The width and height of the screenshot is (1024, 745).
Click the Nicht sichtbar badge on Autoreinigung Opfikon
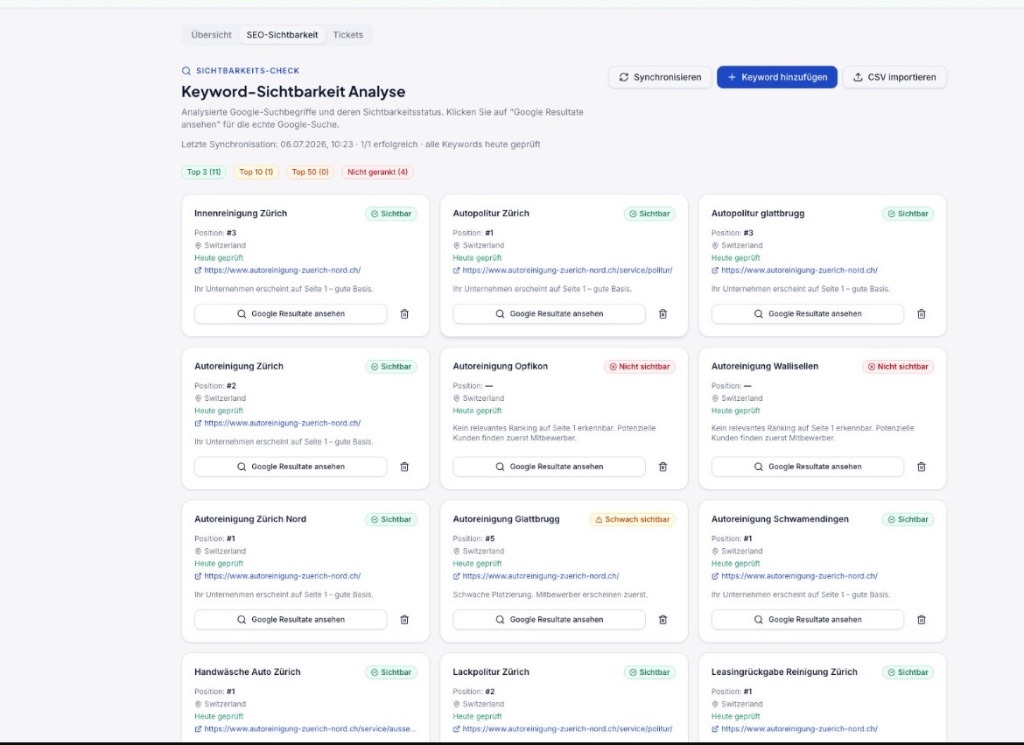639,366
